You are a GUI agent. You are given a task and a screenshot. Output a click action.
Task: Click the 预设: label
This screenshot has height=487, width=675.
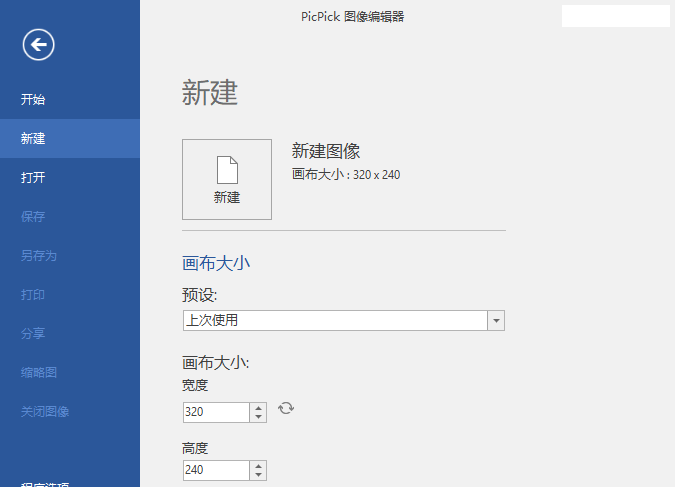coord(200,295)
